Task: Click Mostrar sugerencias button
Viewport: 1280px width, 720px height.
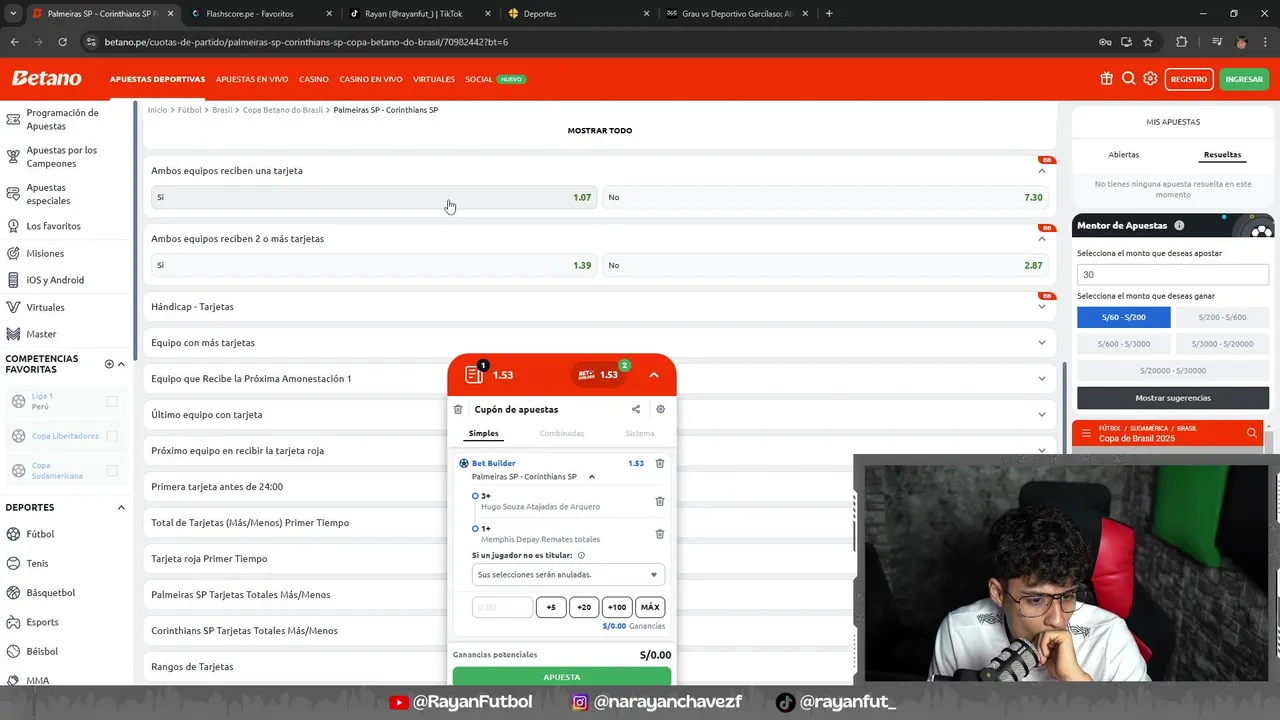Action: point(1173,398)
